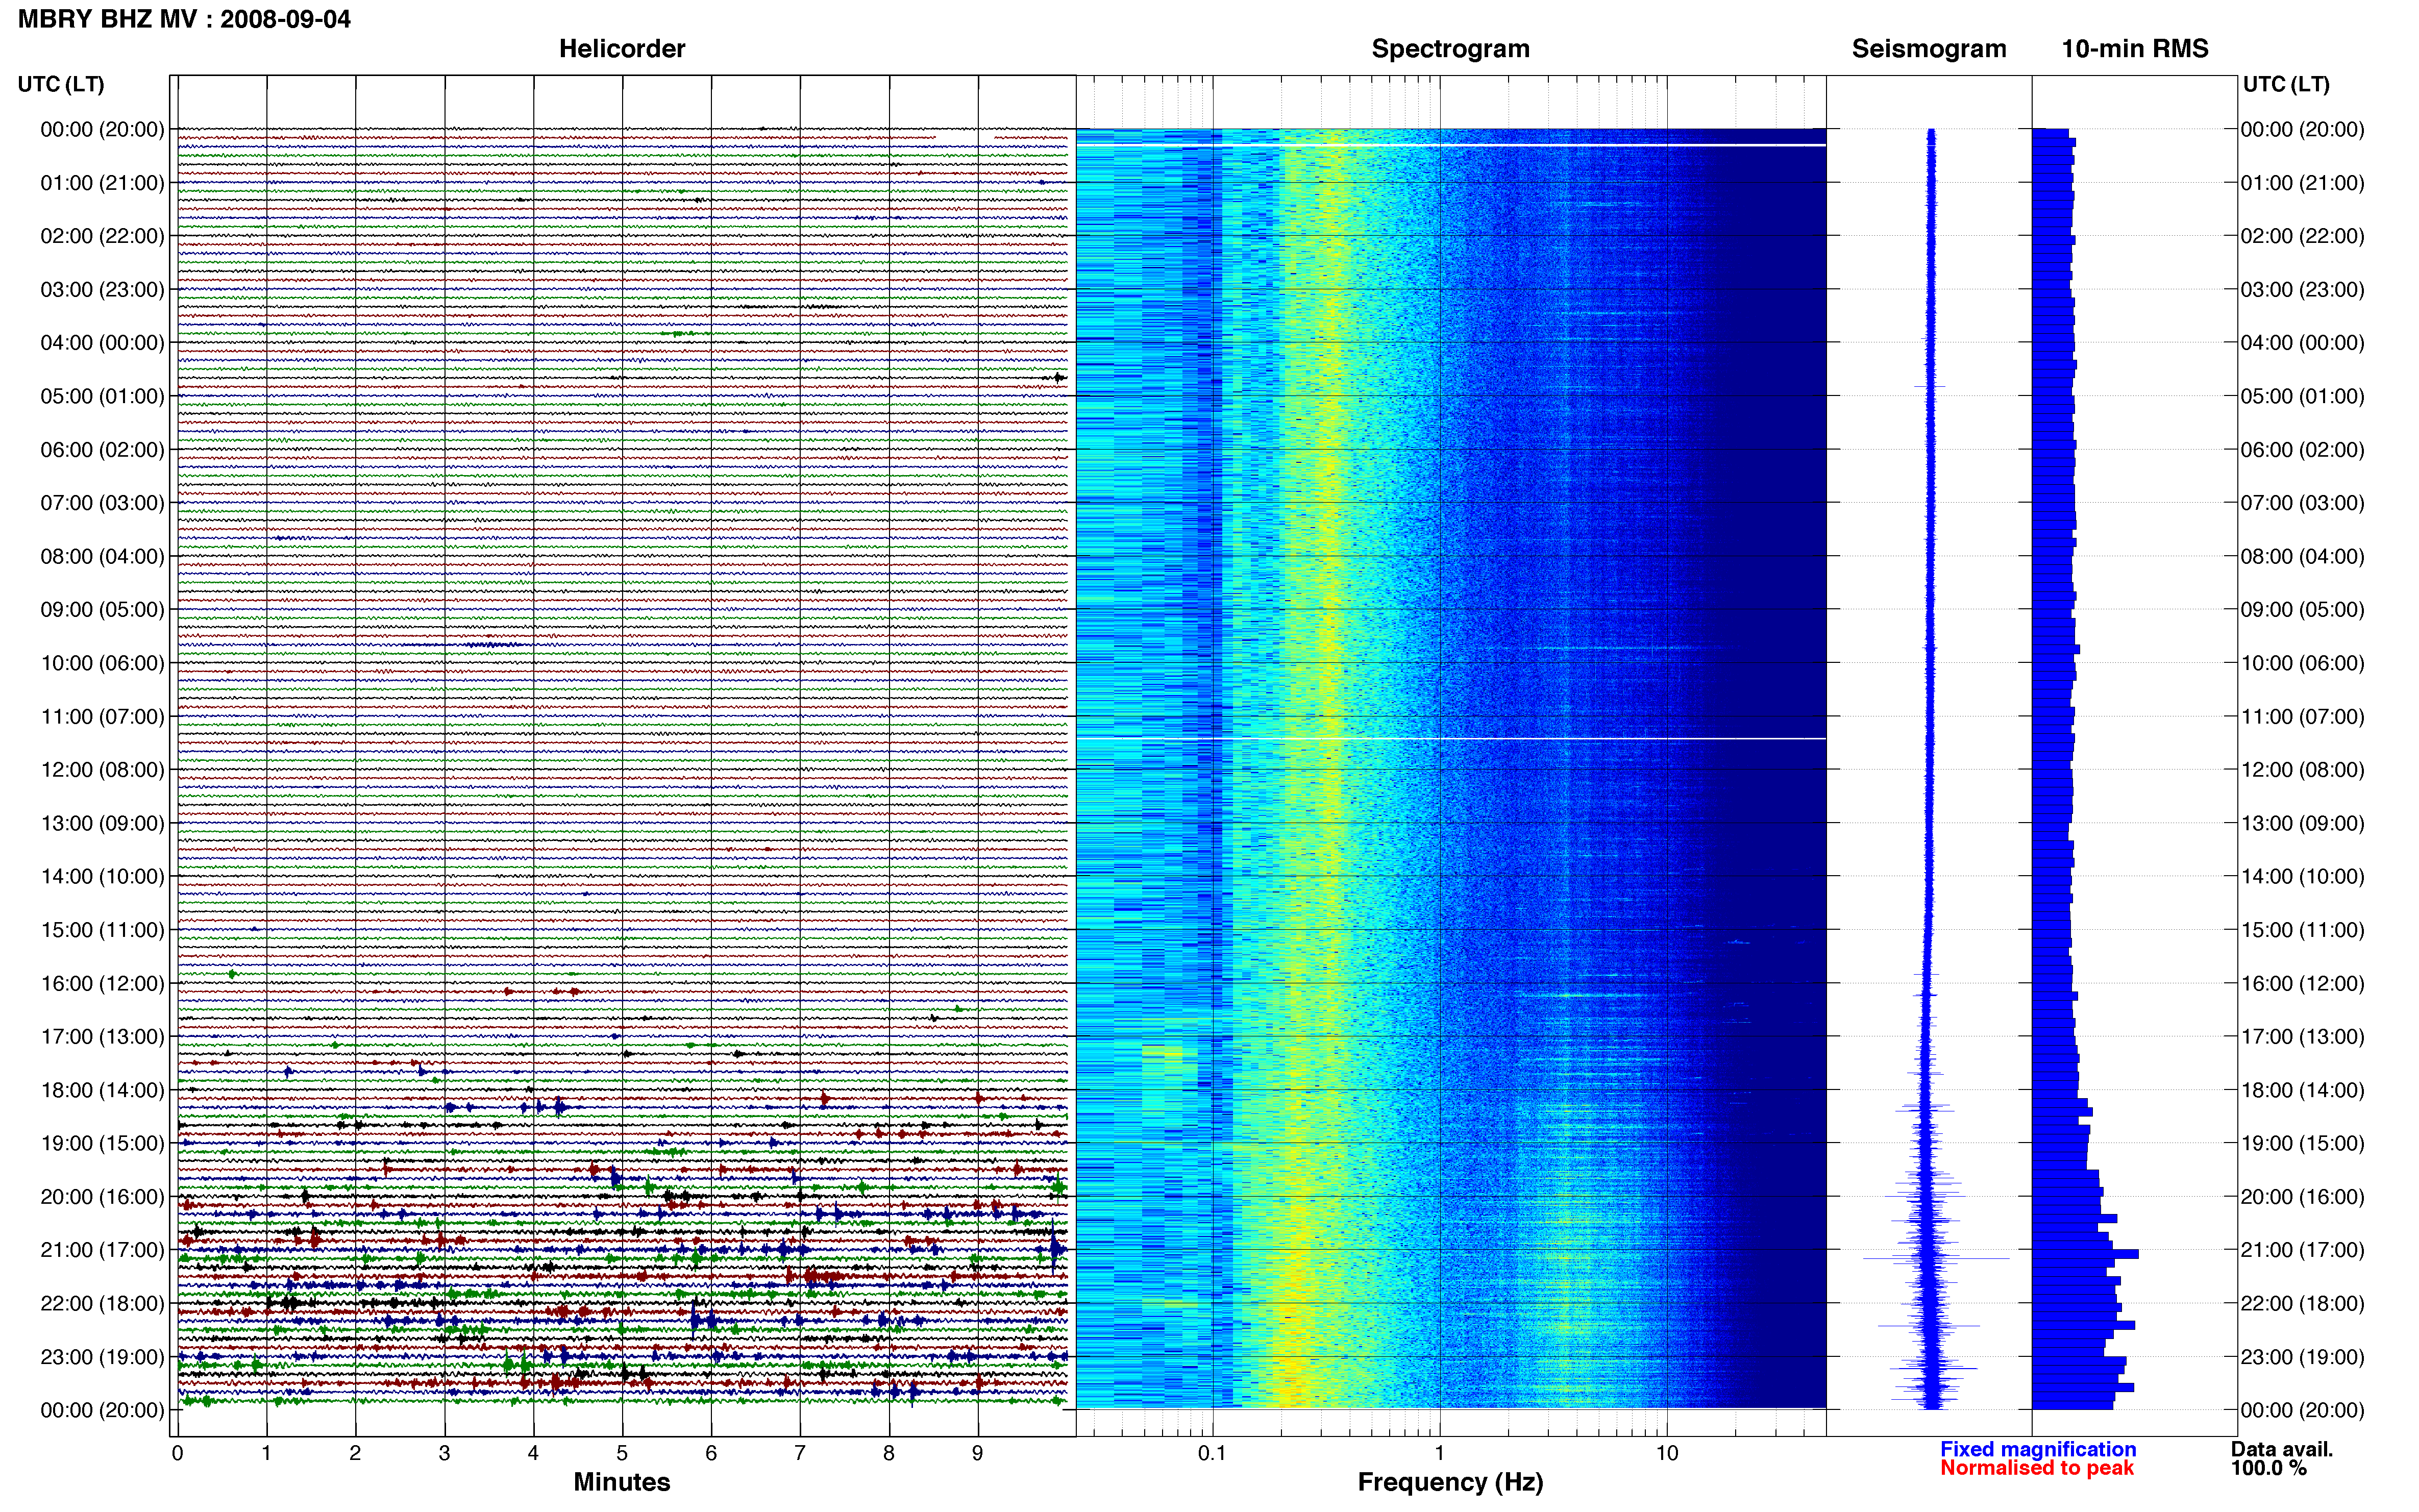Screen dimensions: 2419x1512
Task: Click left time label '06:00 (02:00)'
Action: click(x=102, y=450)
